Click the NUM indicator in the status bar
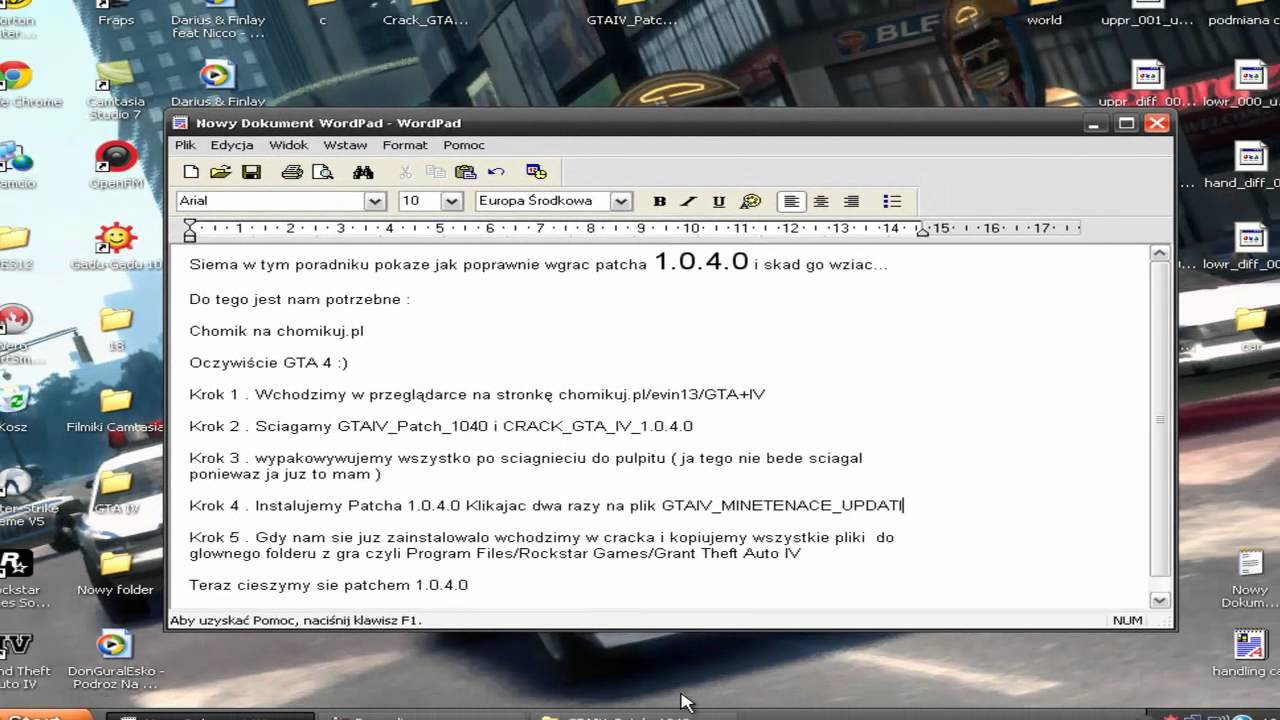This screenshot has height=720, width=1280. coord(1127,620)
